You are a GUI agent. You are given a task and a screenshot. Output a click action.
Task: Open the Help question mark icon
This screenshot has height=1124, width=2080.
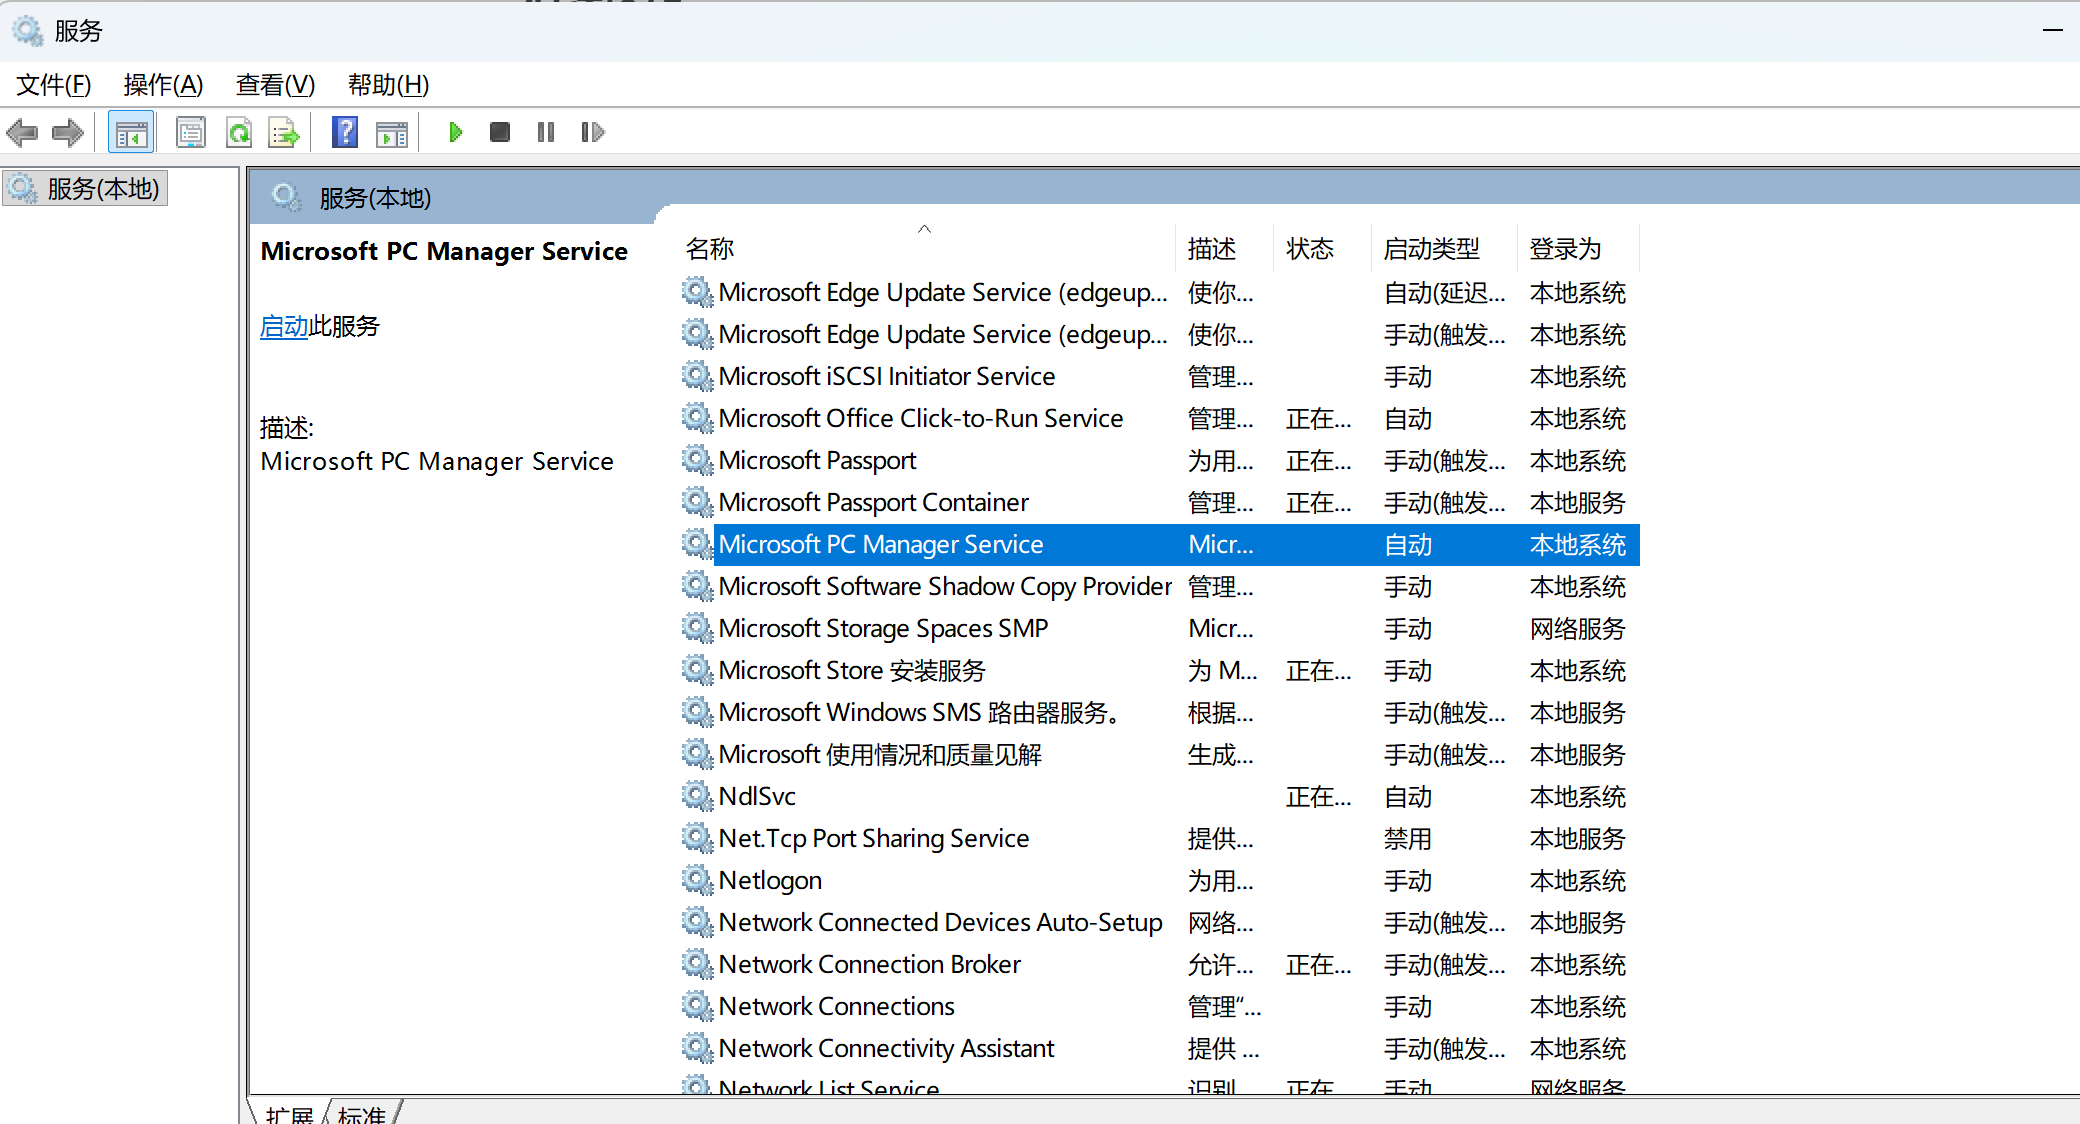(345, 132)
